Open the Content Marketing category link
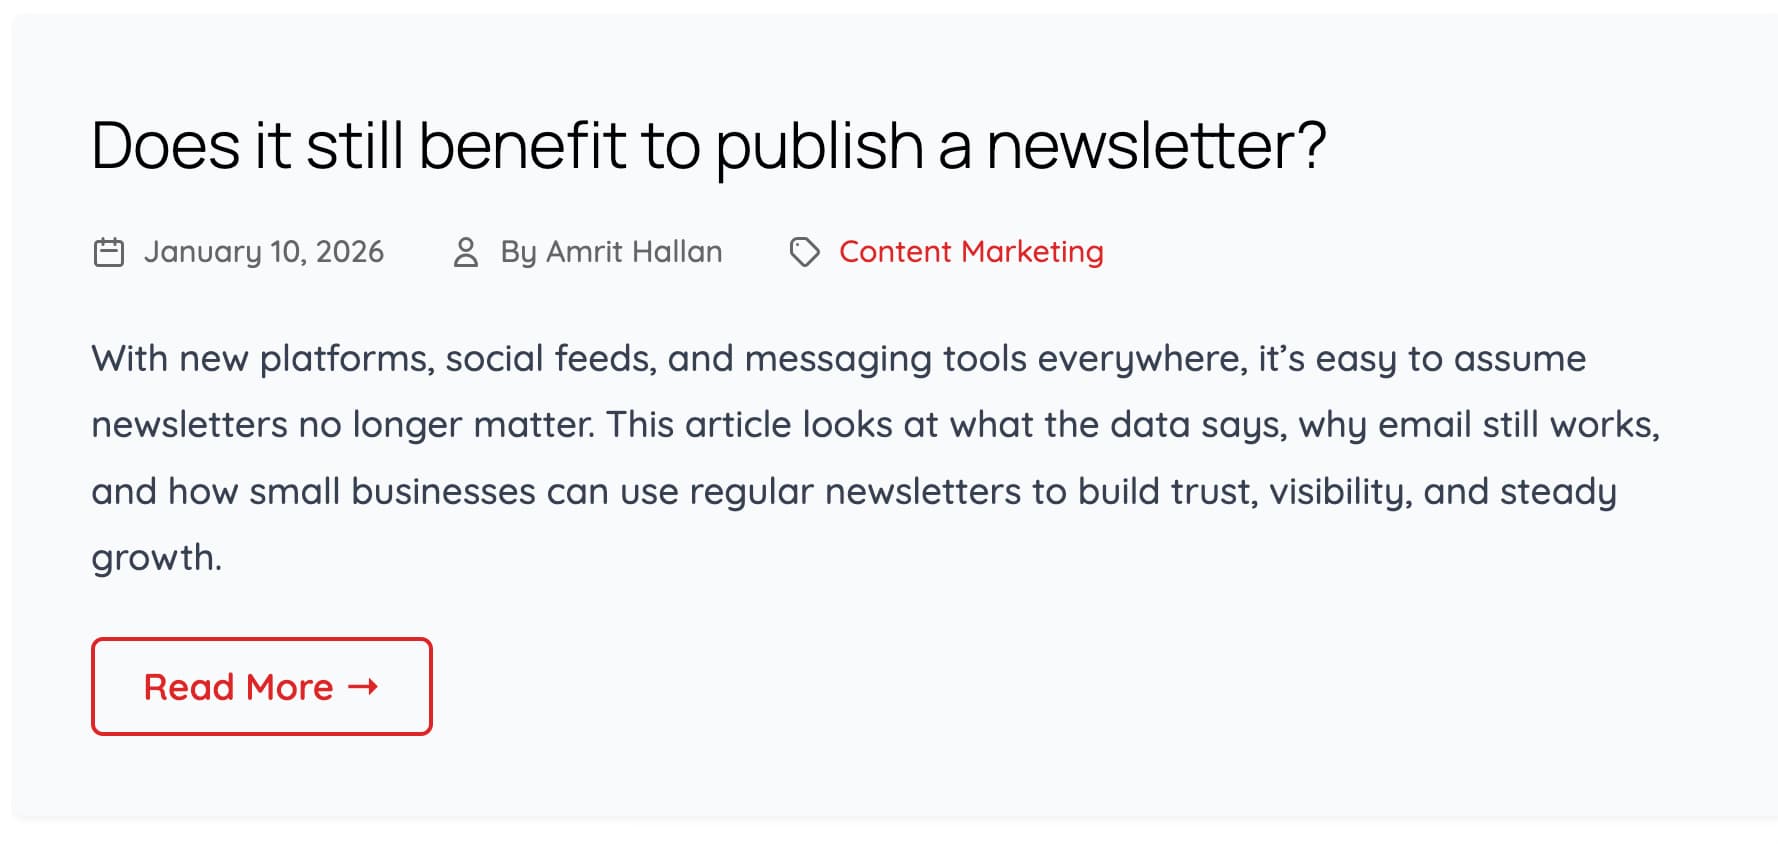Viewport: 1778px width, 844px height. [x=970, y=252]
